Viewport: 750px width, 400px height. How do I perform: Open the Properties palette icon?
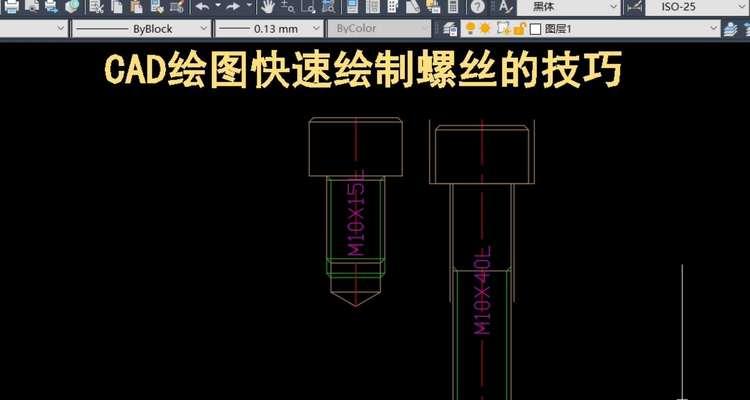(x=353, y=6)
